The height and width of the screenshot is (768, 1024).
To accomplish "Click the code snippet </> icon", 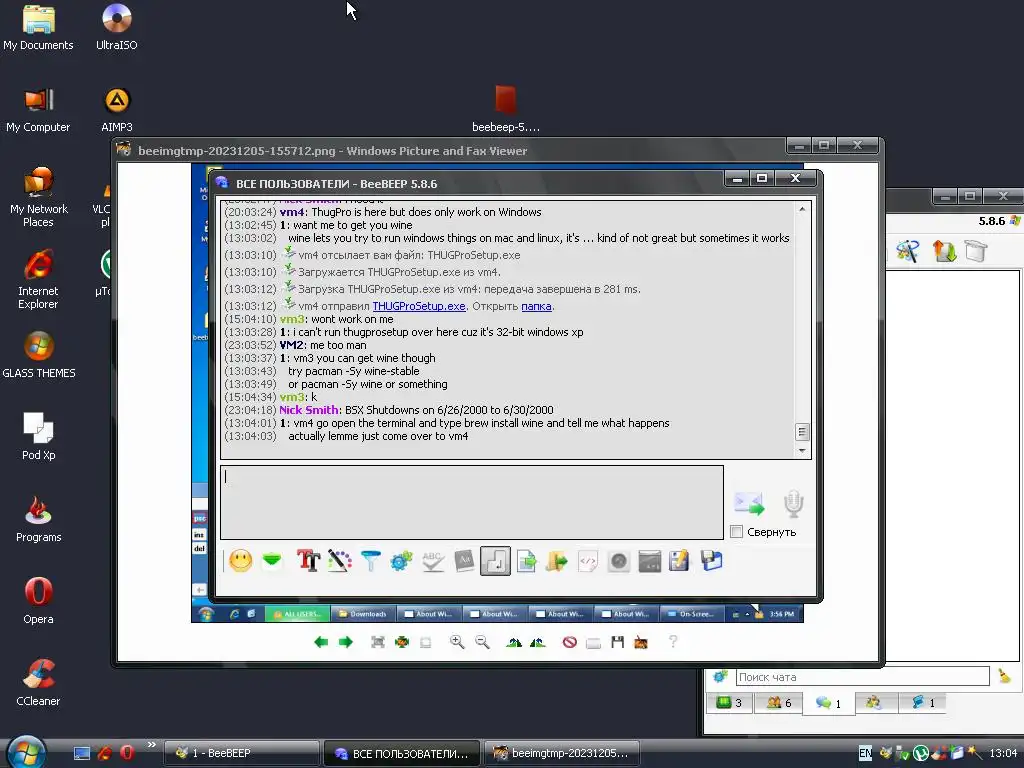I will (588, 560).
